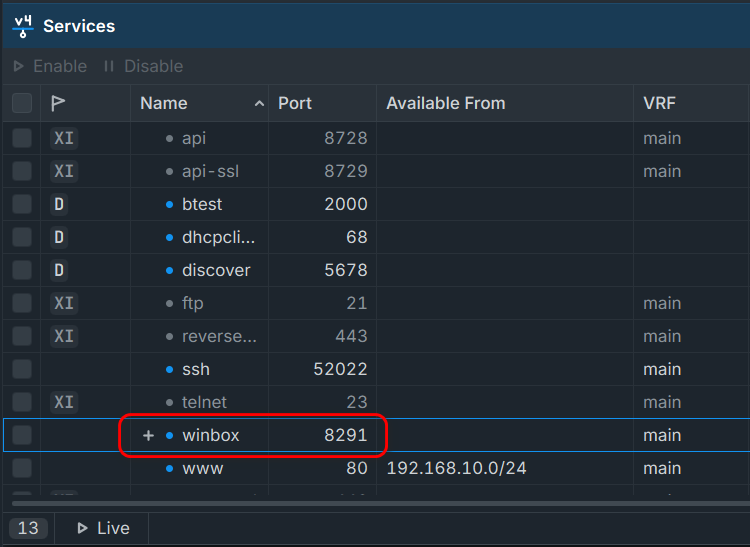Click the flag column header icon
Image resolution: width=750 pixels, height=547 pixels.
click(x=58, y=103)
